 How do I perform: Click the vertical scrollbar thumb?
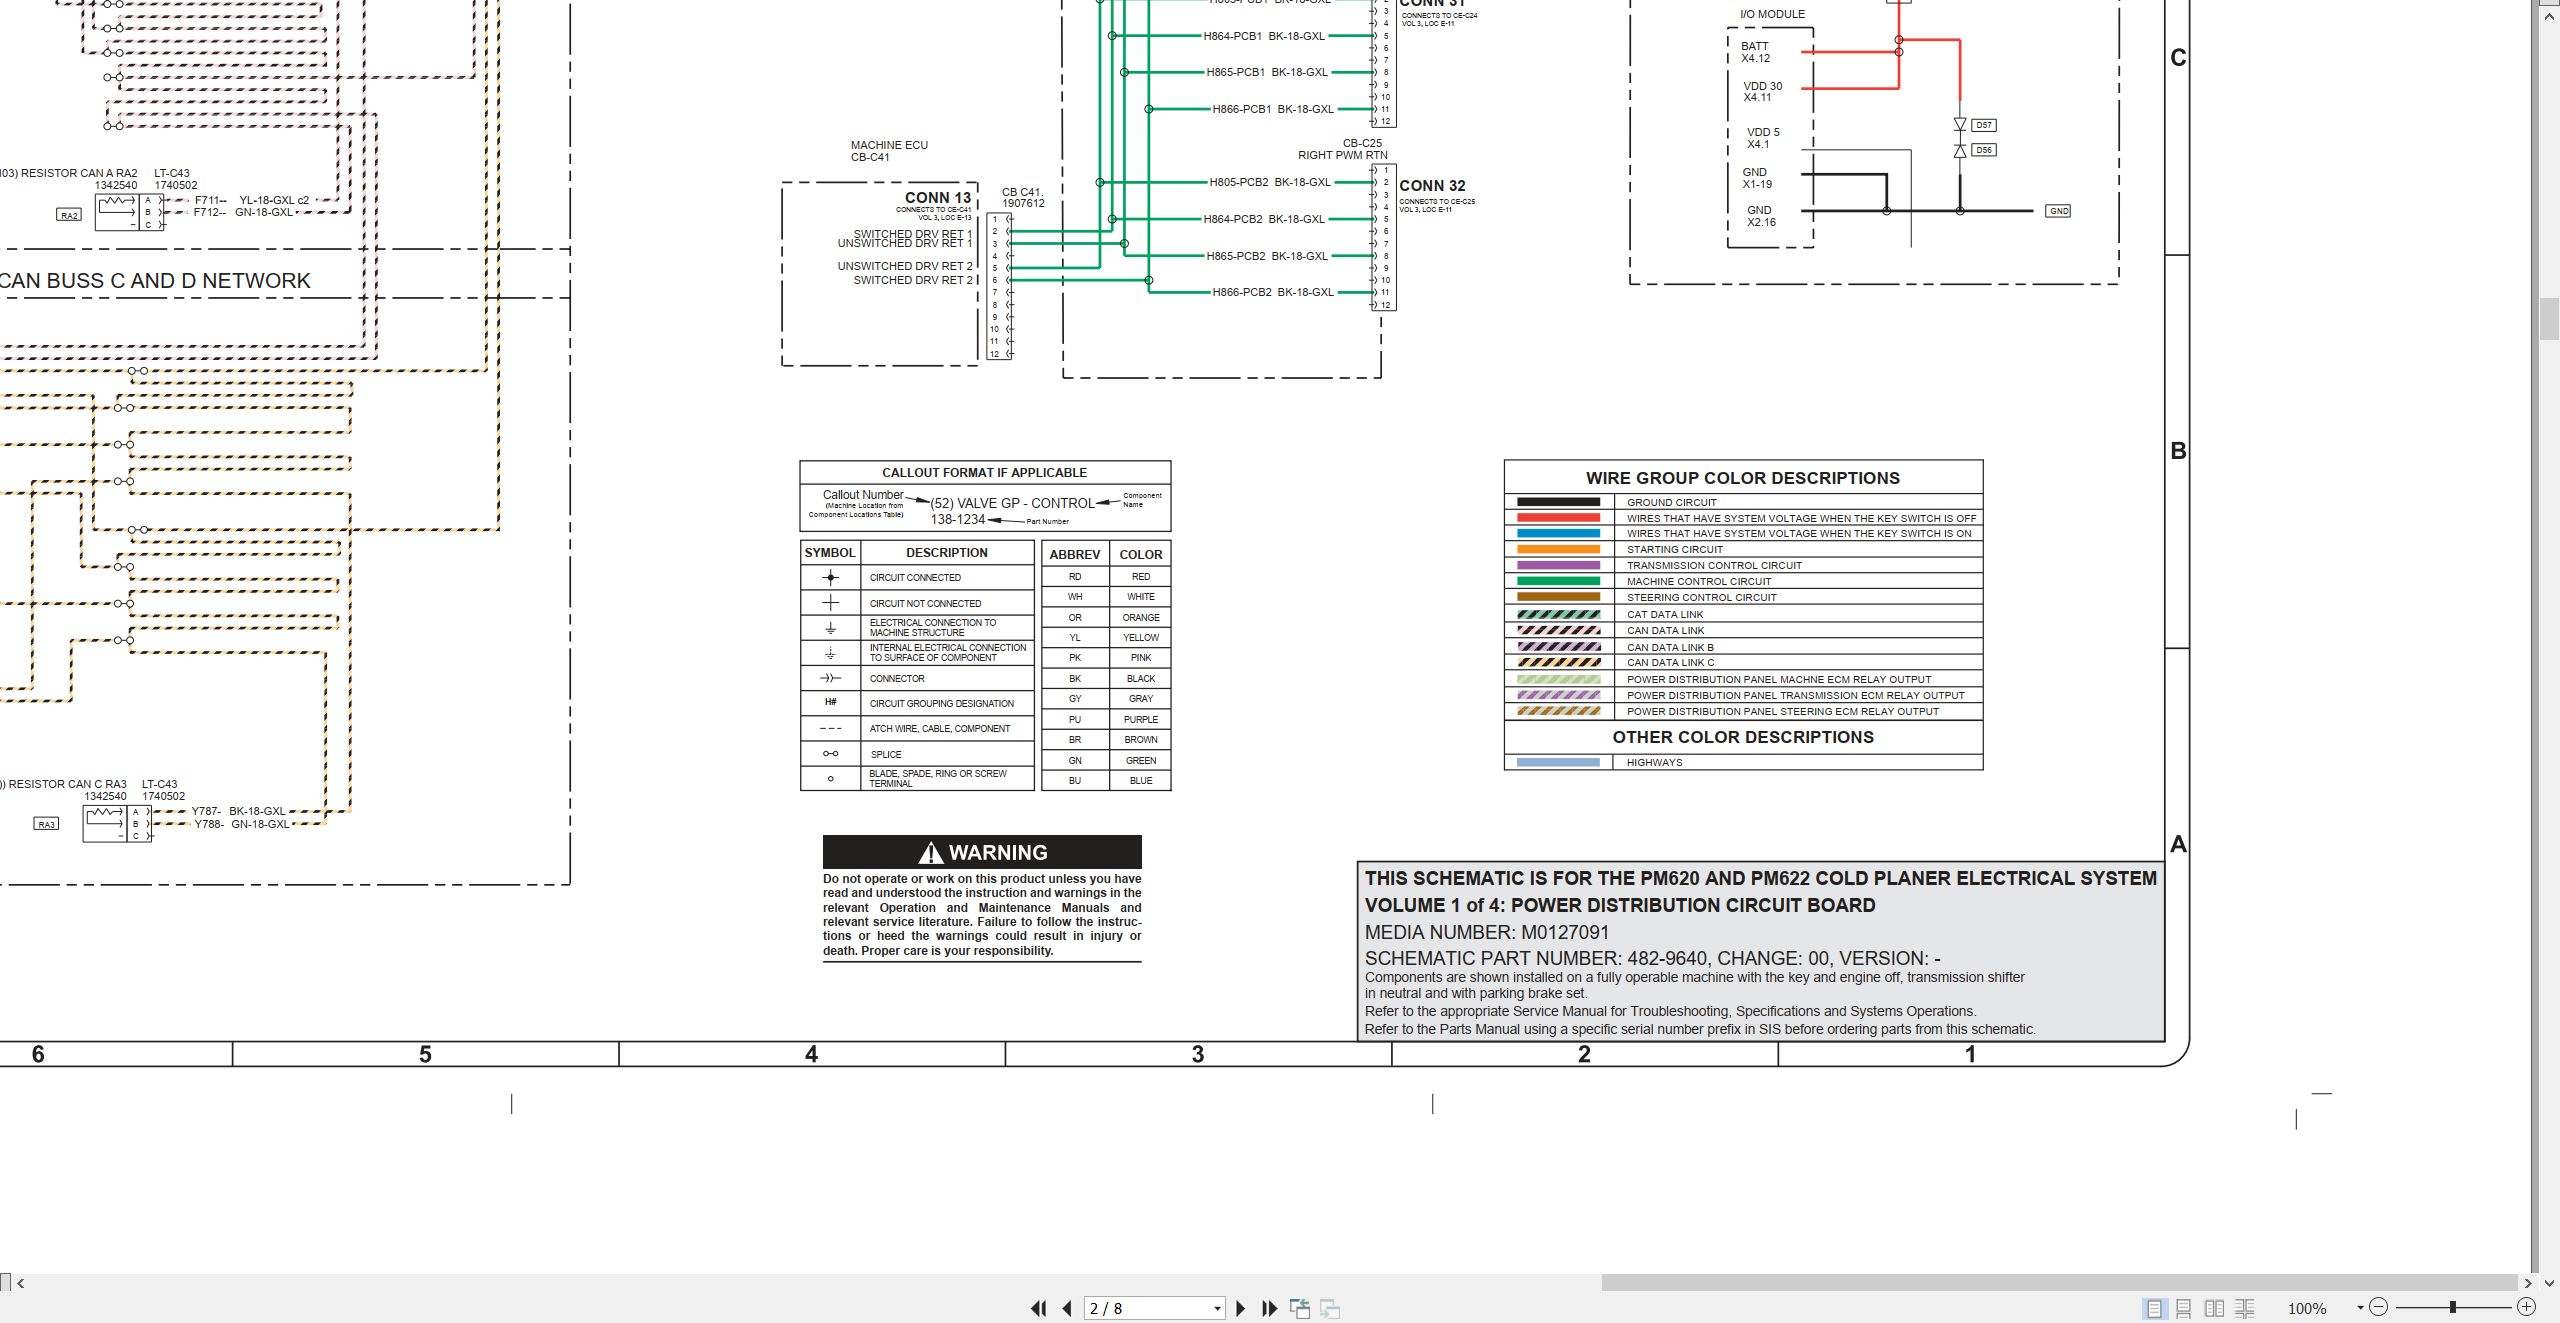[2549, 320]
